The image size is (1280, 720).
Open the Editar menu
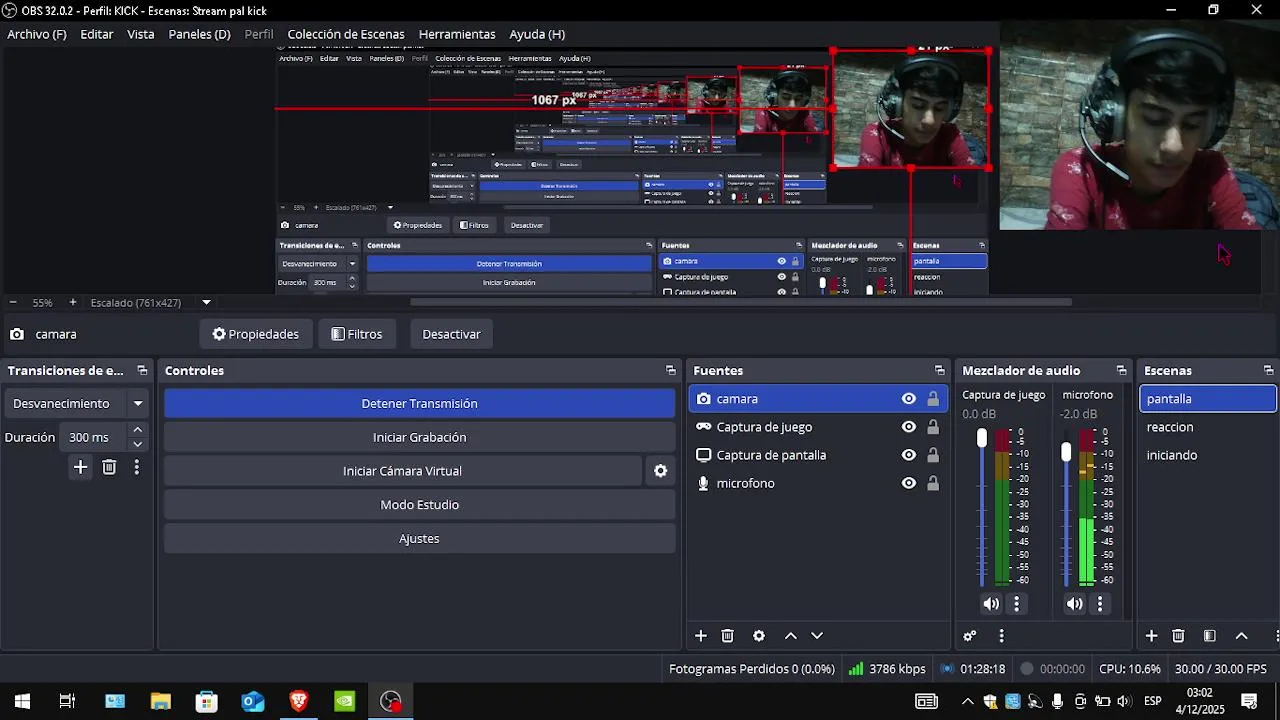click(97, 34)
